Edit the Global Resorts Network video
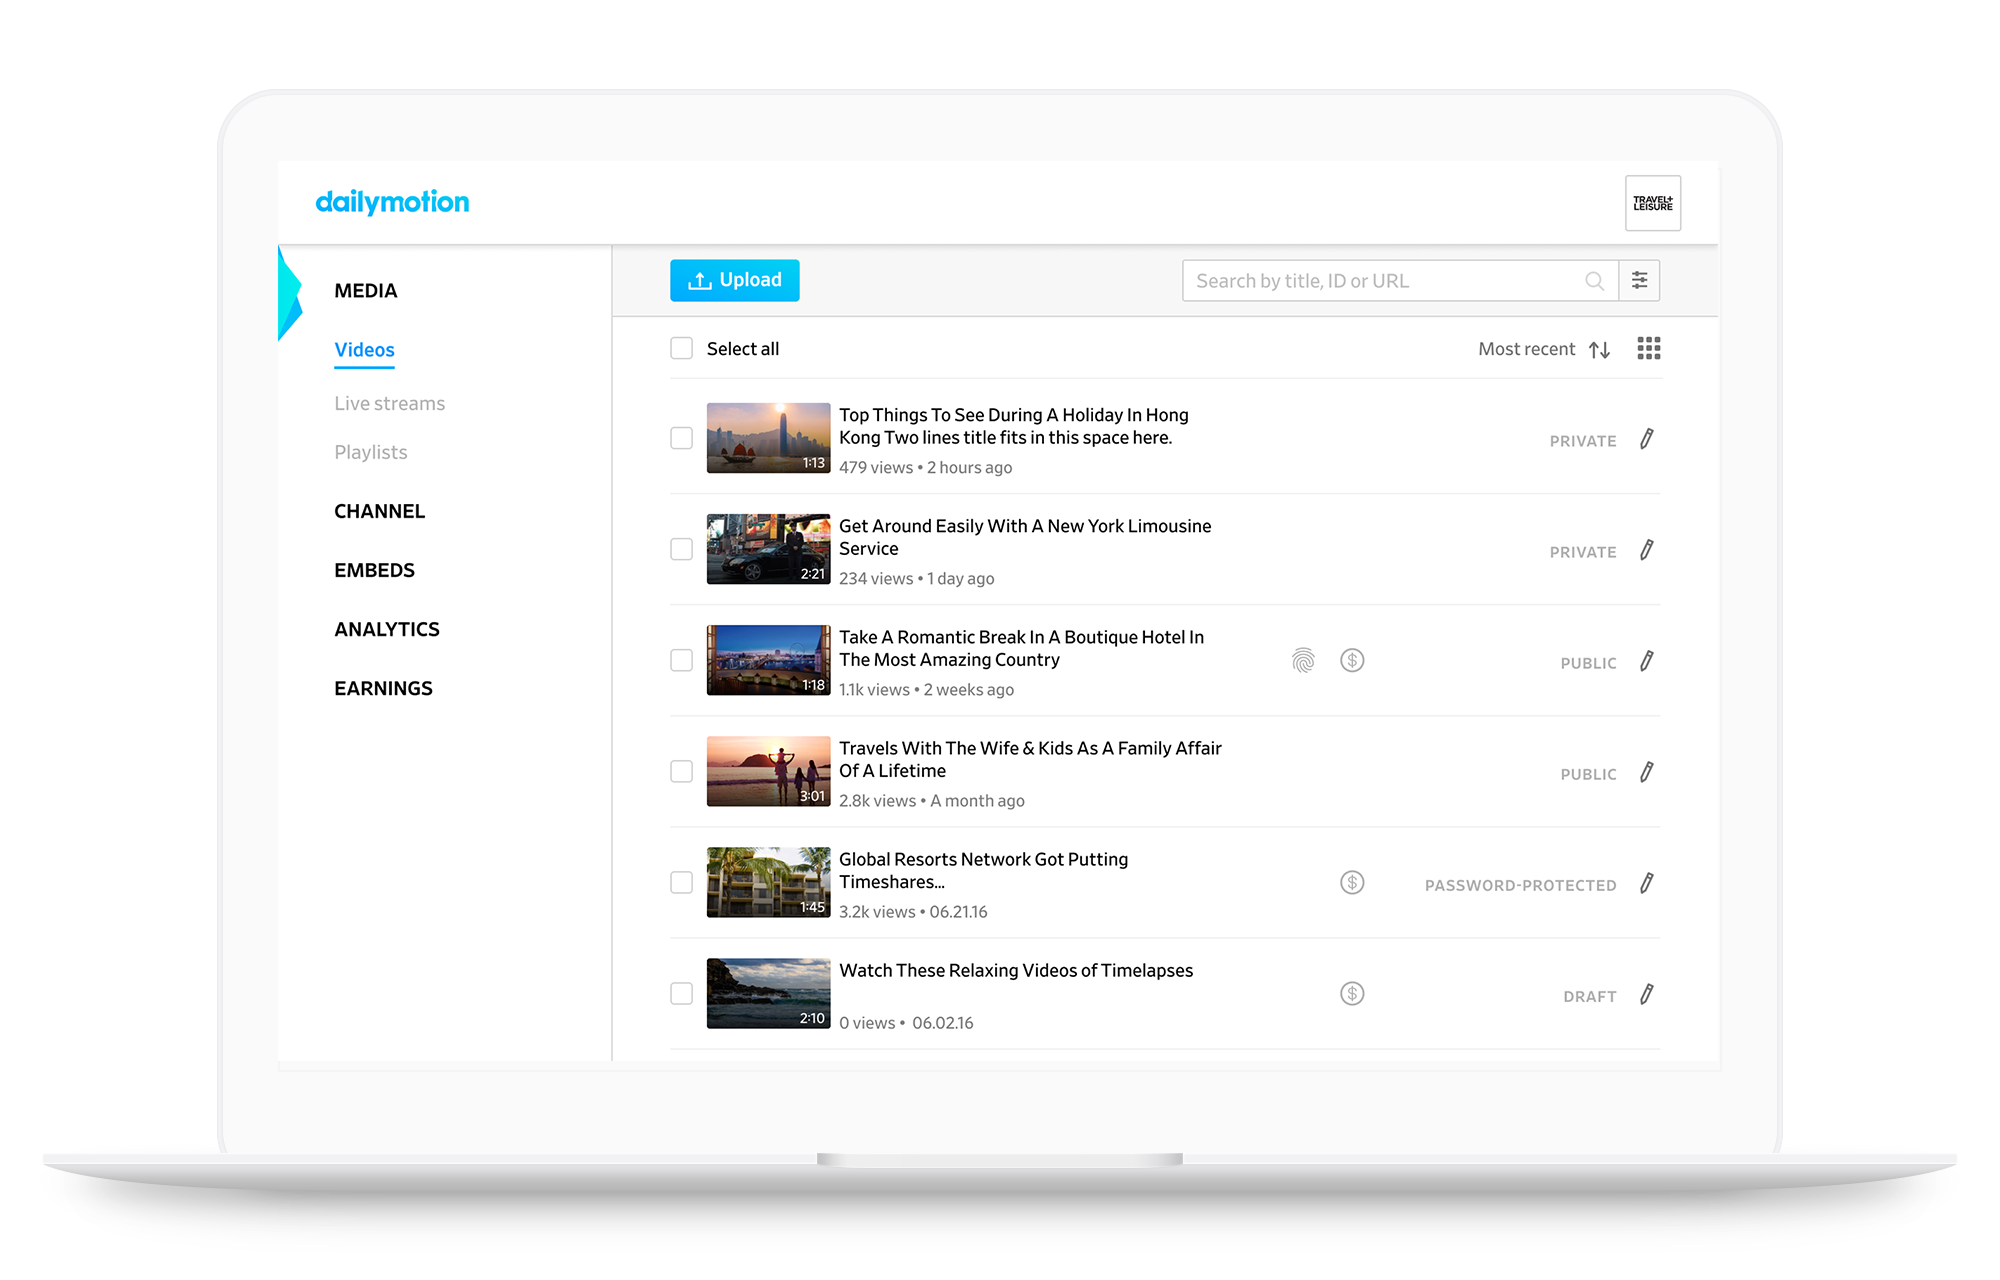This screenshot has width=2000, height=1280. (x=1646, y=883)
